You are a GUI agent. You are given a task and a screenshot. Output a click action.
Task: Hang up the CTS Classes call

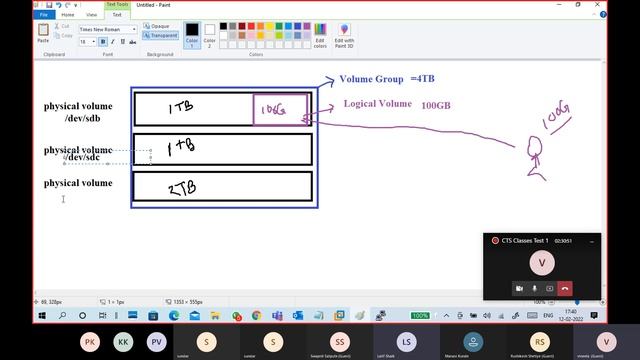click(565, 289)
